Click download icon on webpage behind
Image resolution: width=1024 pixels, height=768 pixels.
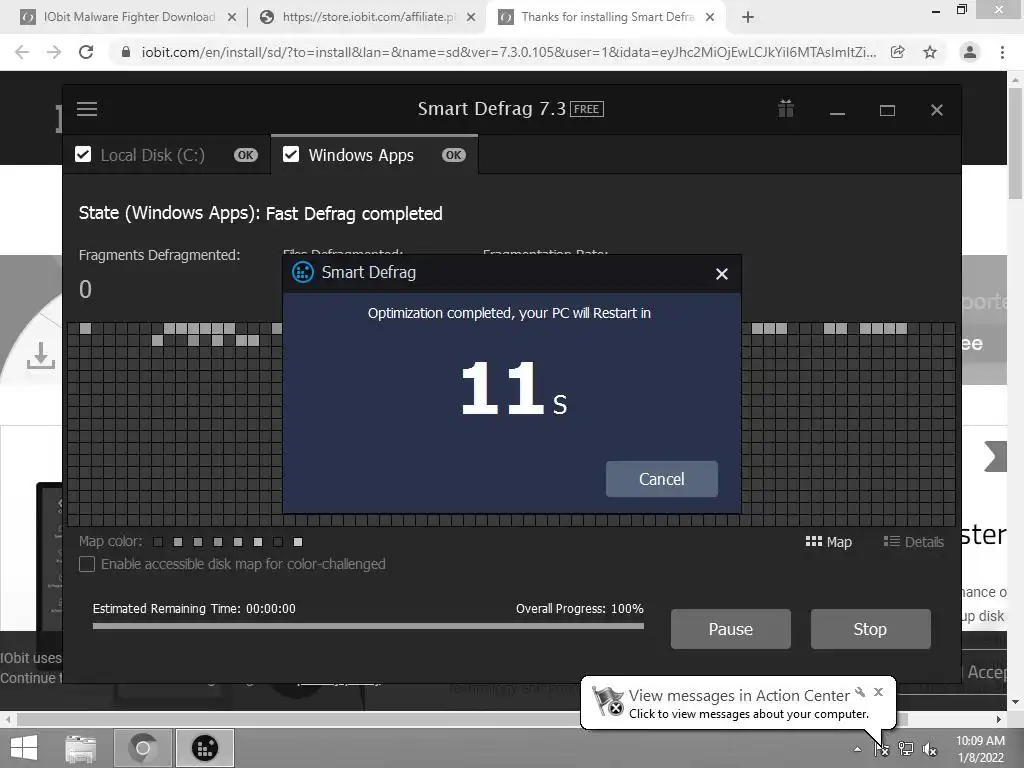click(40, 355)
